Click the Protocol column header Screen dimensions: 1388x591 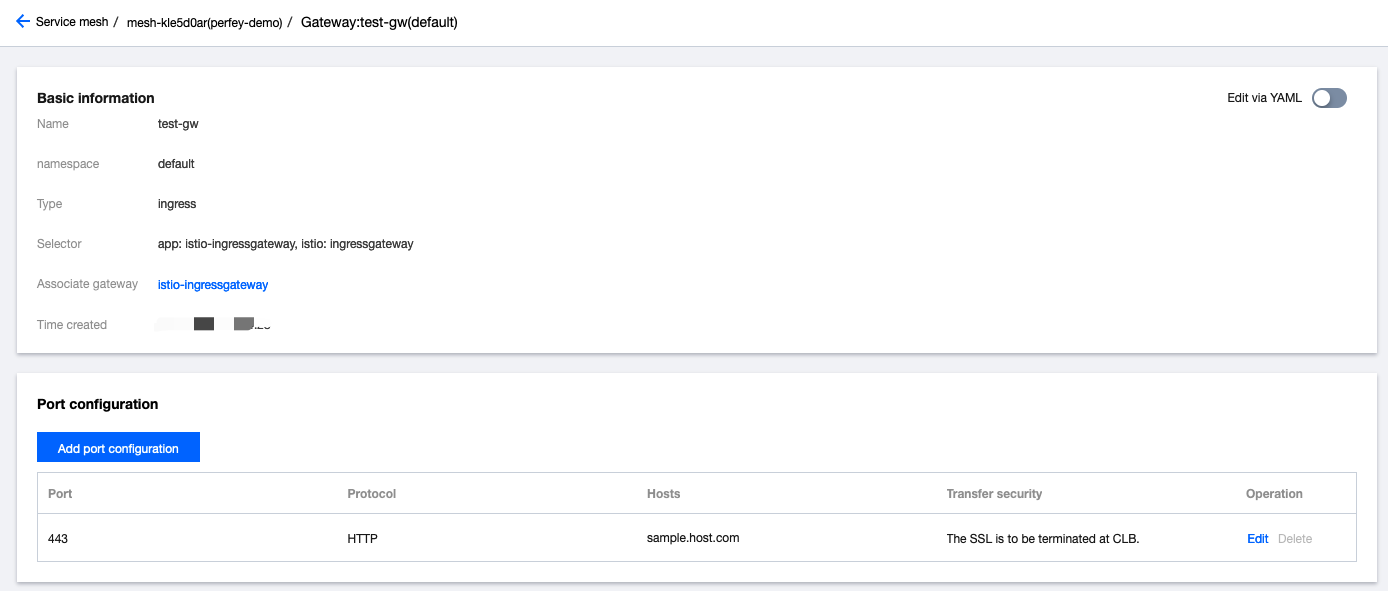(x=372, y=494)
